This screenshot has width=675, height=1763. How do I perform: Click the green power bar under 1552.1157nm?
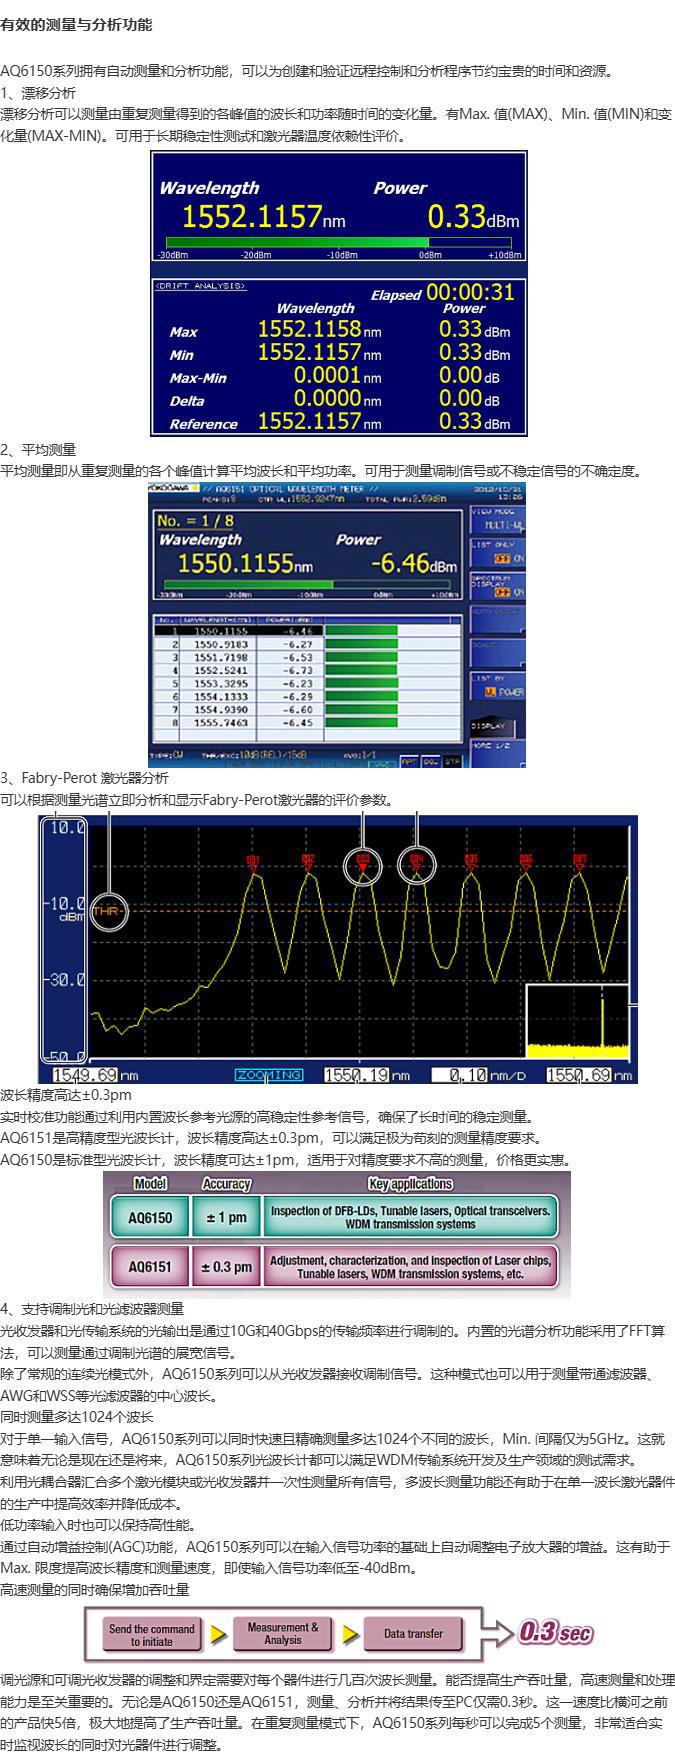coord(338,242)
